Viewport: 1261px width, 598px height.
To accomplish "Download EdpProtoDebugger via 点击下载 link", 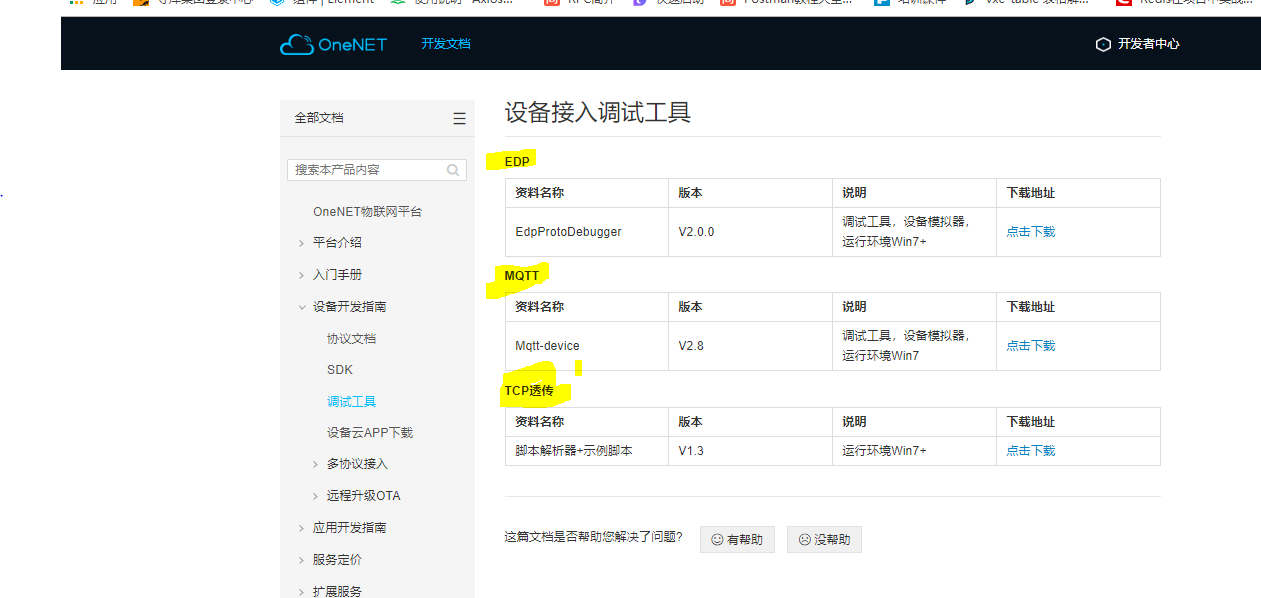I will pos(1031,231).
